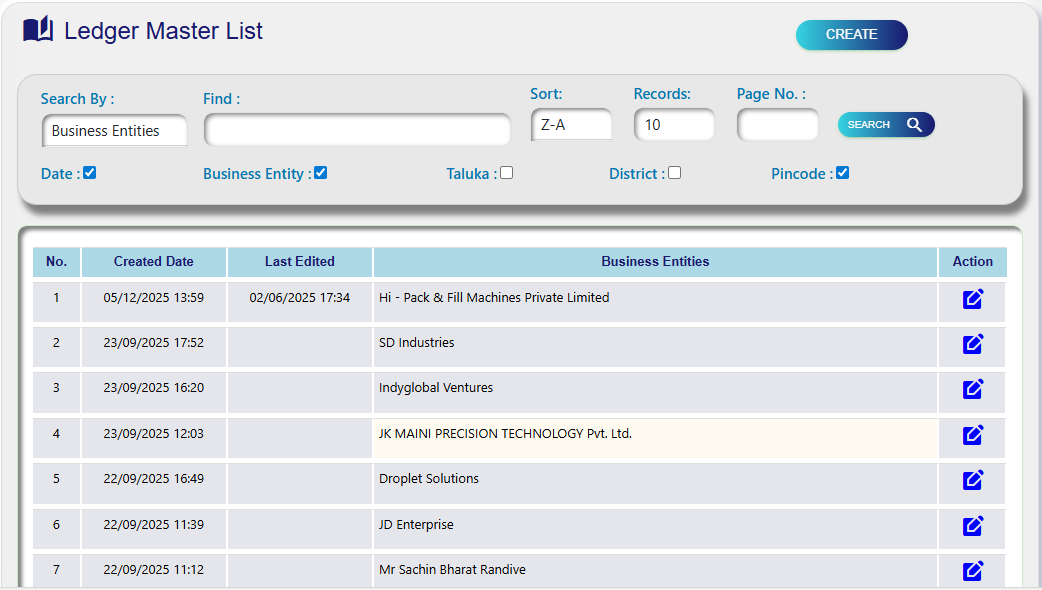Open the Sort order Z-A dropdown
The height and width of the screenshot is (590, 1042).
click(x=571, y=125)
